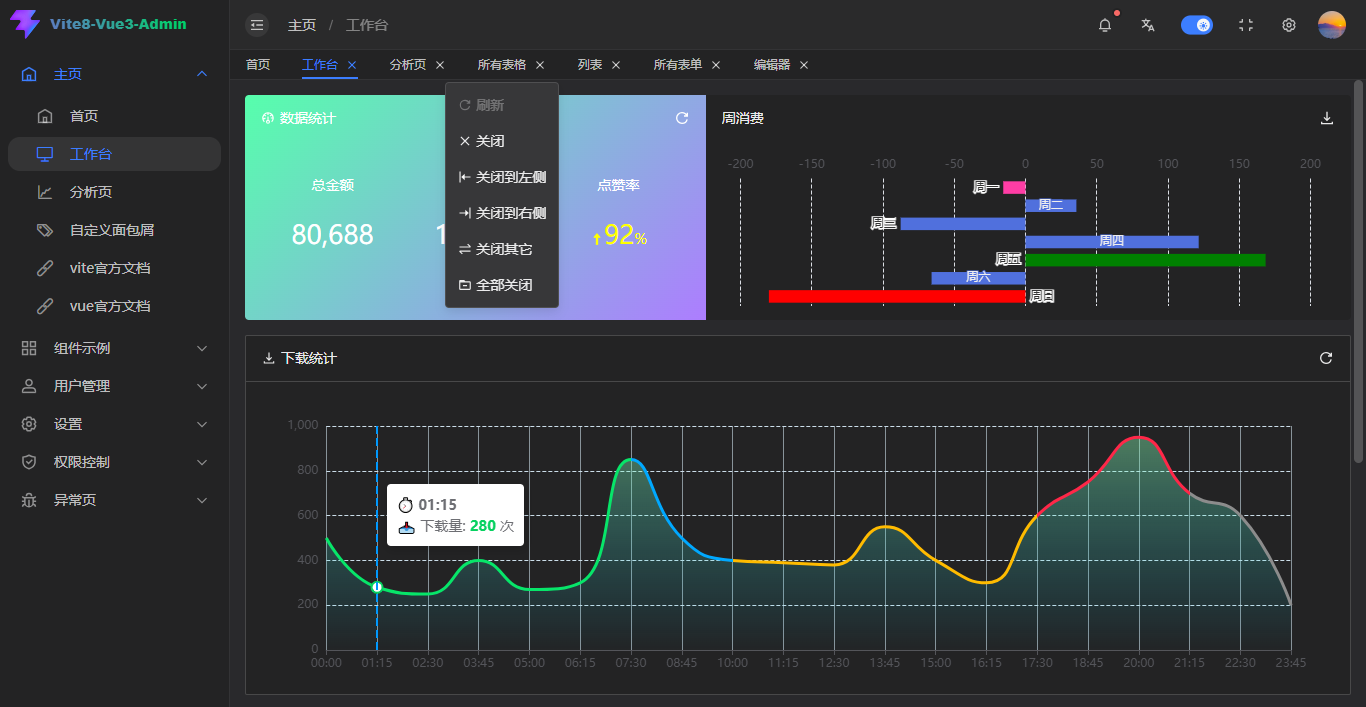Screen dimensions: 1366x707
Task: Choose 关闭其它 in the context menu
Action: click(502, 249)
